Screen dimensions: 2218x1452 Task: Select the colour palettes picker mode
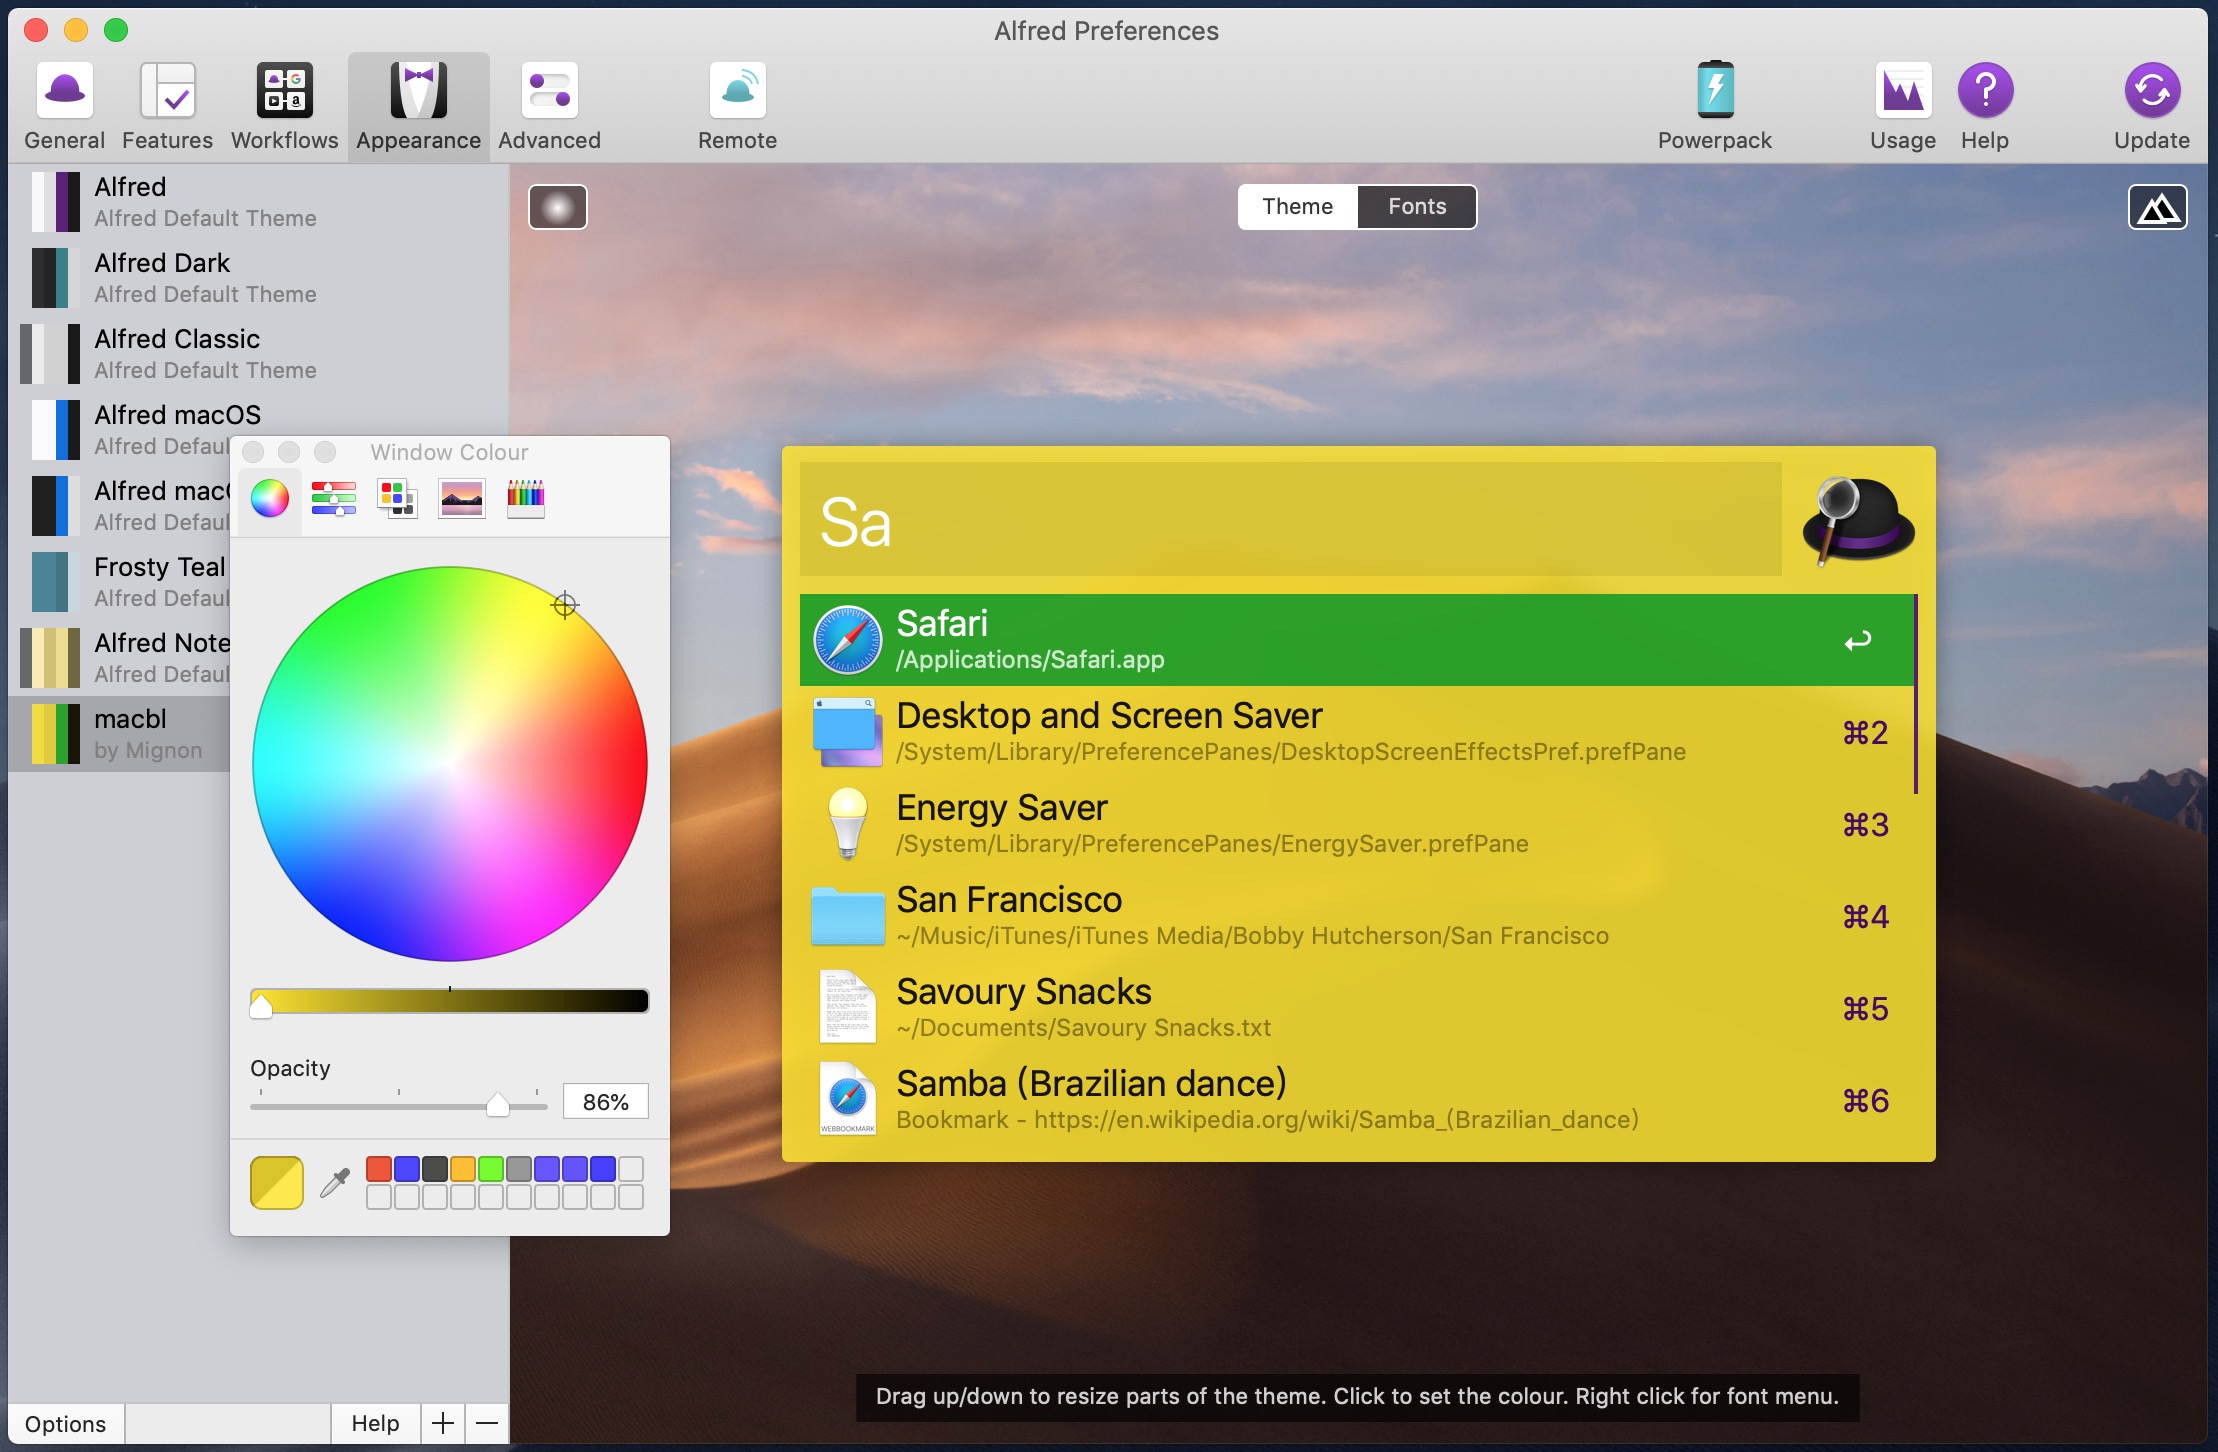coord(397,498)
